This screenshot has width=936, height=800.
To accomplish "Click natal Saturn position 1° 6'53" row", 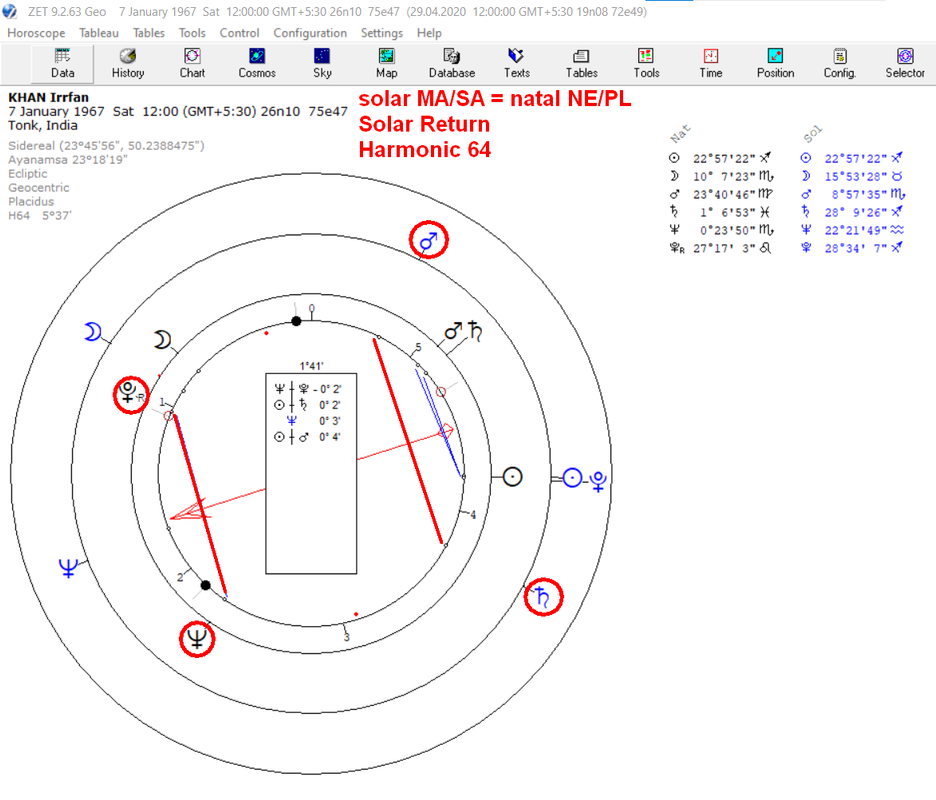I will pos(721,212).
